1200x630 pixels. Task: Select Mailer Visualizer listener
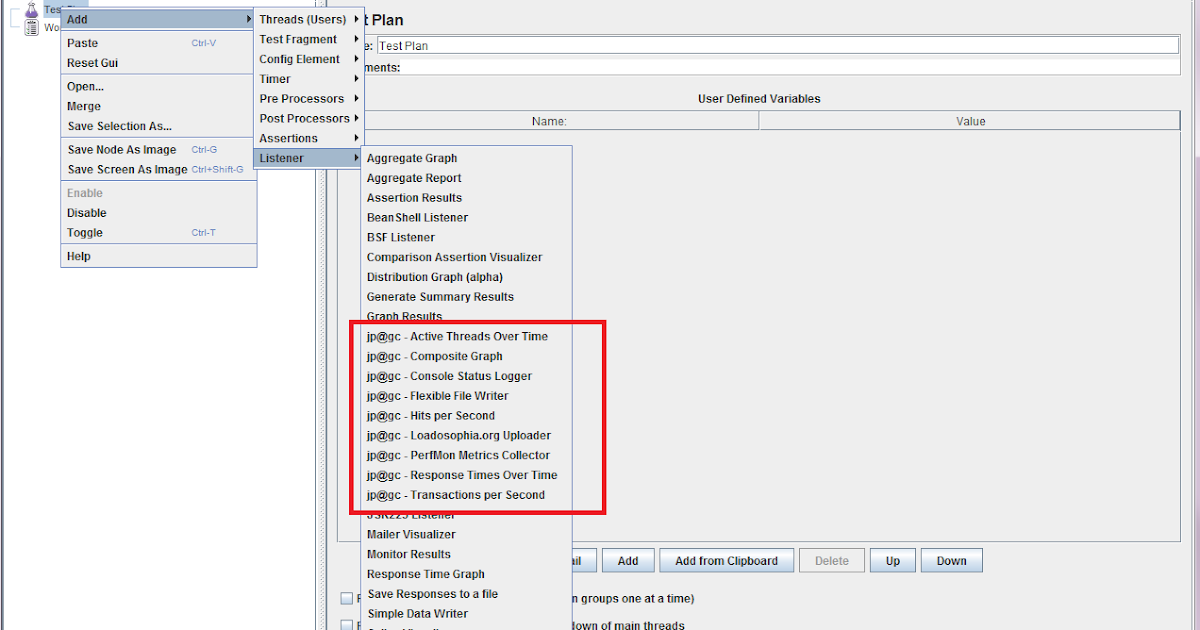pyautogui.click(x=466, y=534)
